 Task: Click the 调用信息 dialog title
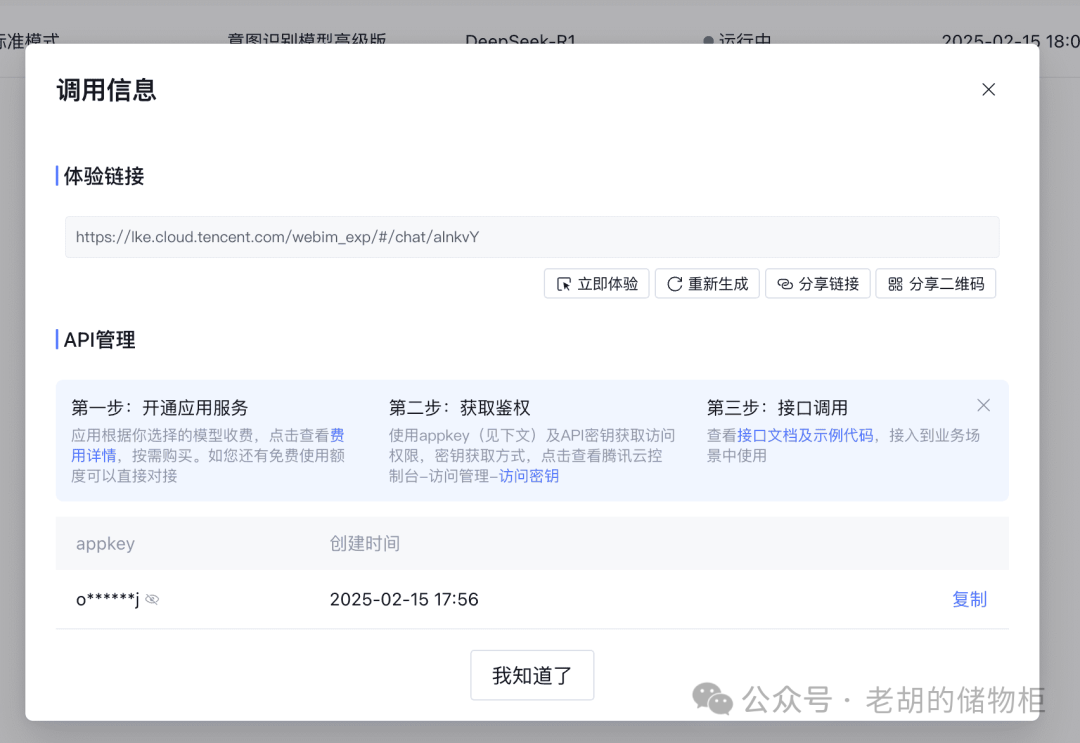point(107,90)
